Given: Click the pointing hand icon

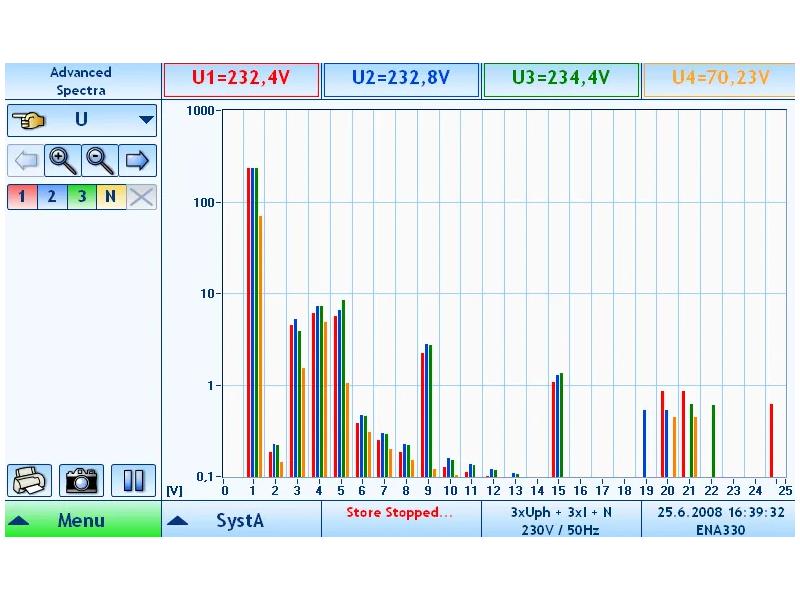Looking at the screenshot, I should (x=29, y=120).
